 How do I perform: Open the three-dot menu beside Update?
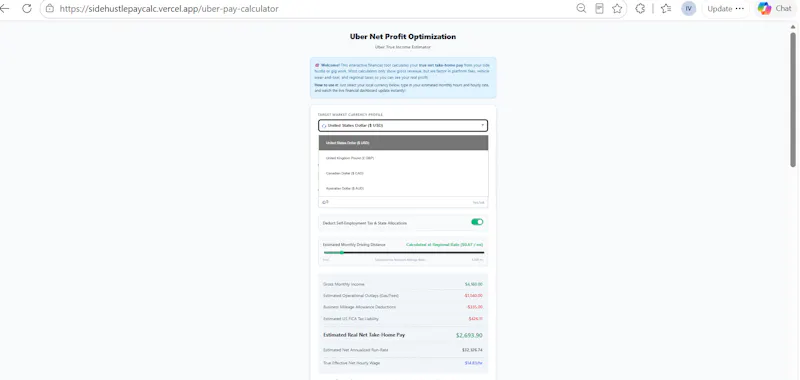(740, 9)
